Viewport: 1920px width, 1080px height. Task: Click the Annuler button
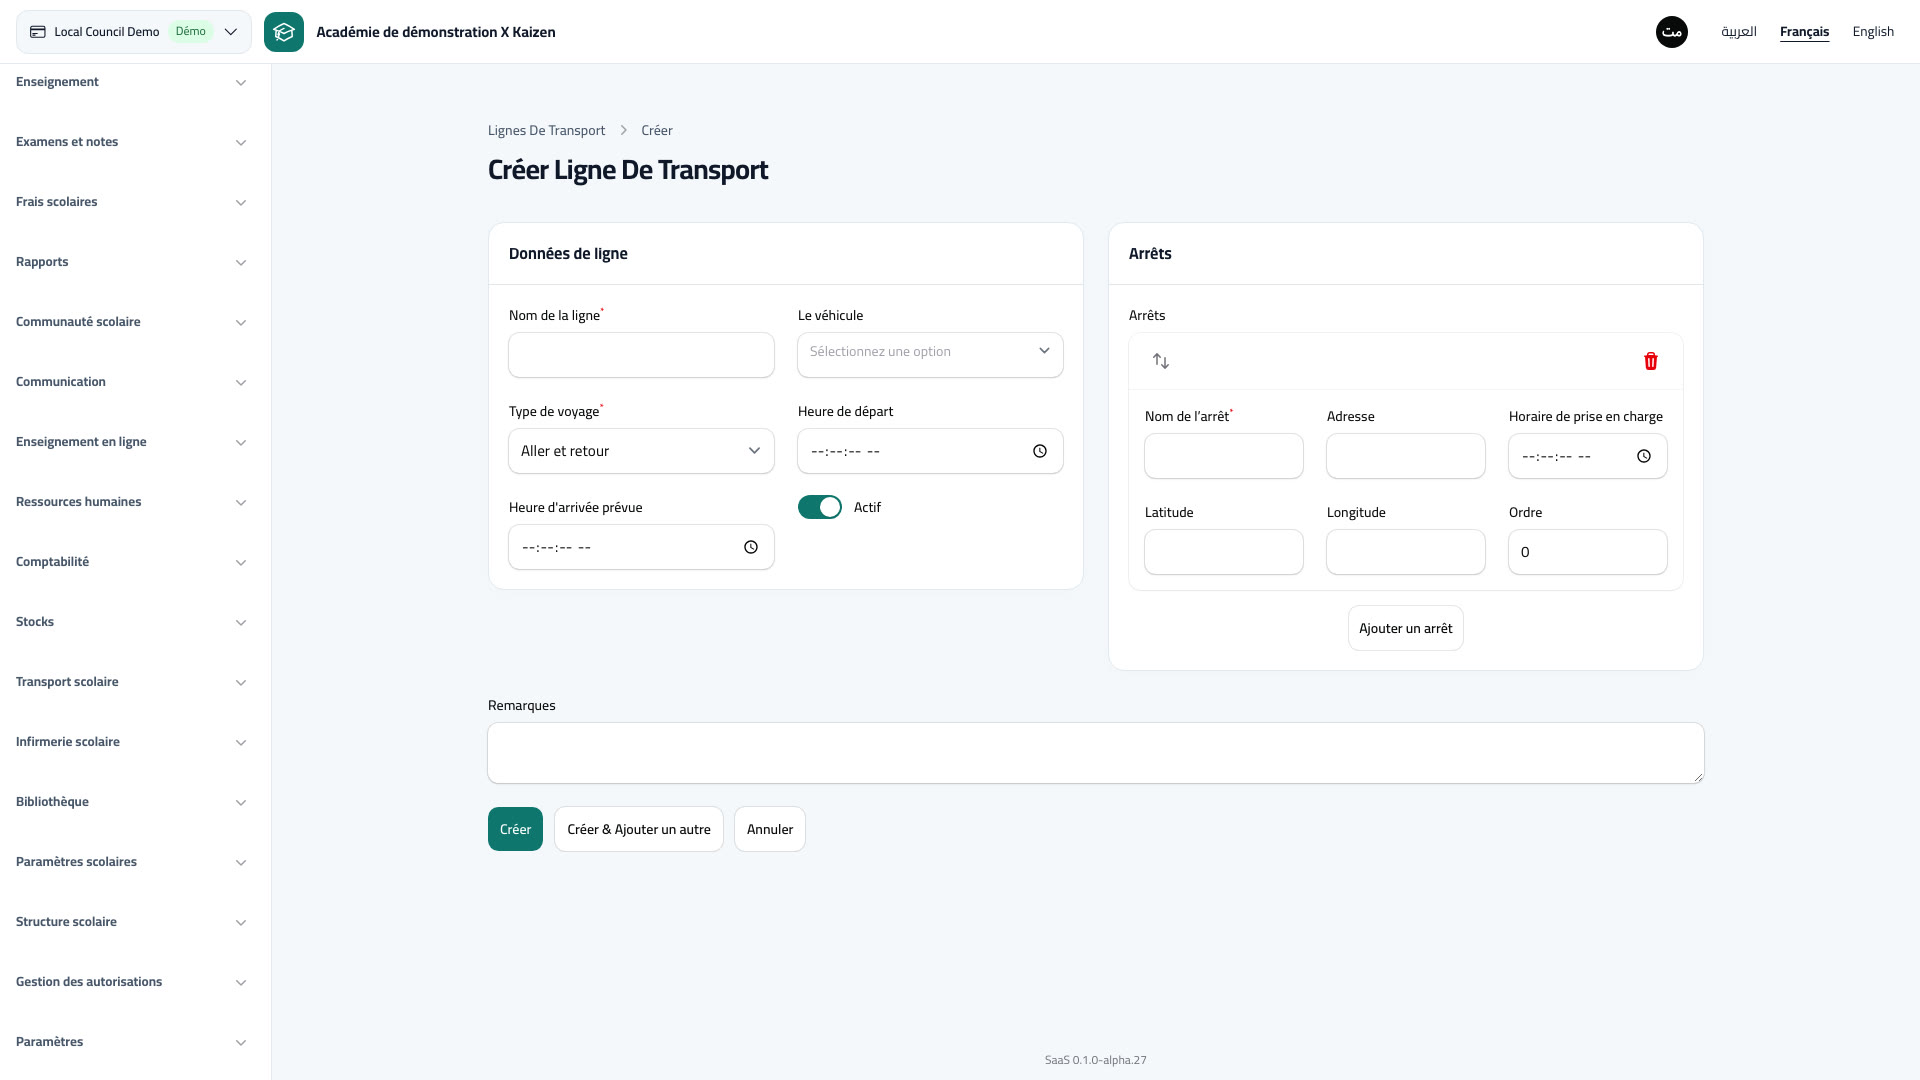click(770, 829)
